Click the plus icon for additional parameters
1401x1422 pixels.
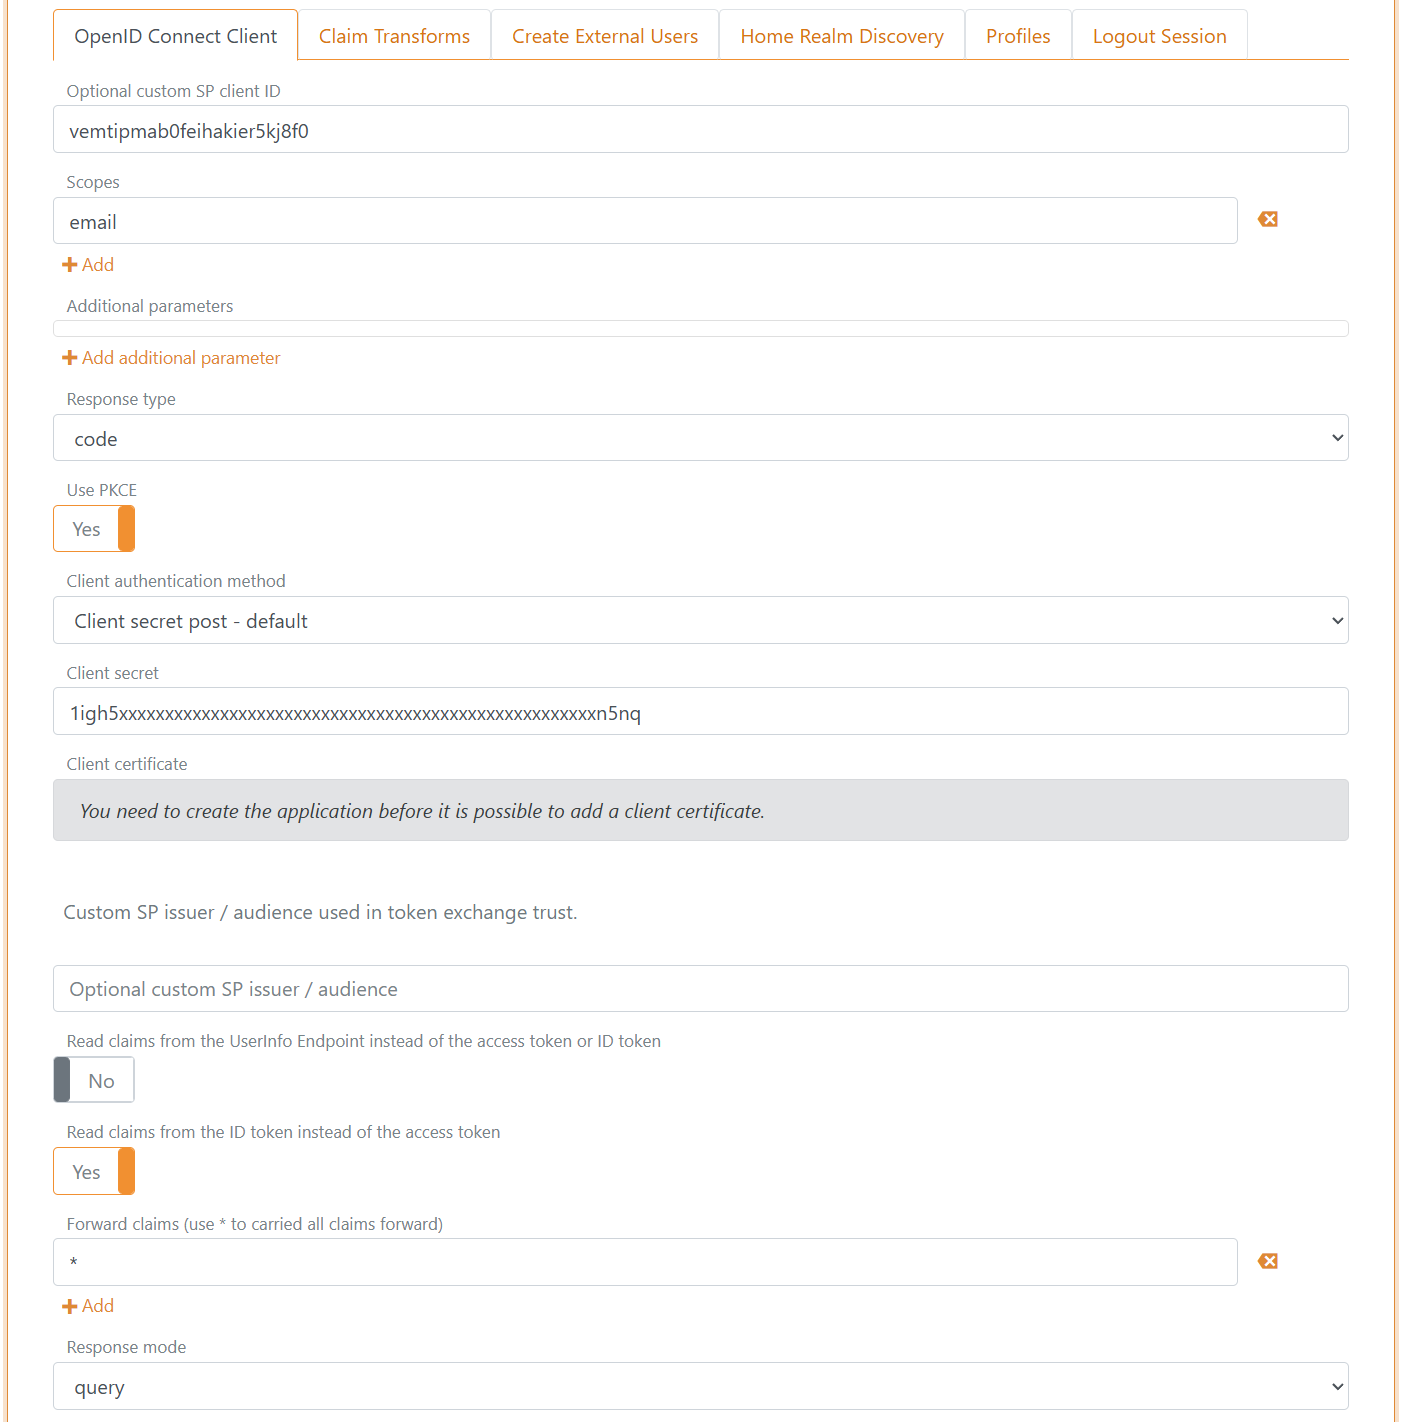[70, 357]
